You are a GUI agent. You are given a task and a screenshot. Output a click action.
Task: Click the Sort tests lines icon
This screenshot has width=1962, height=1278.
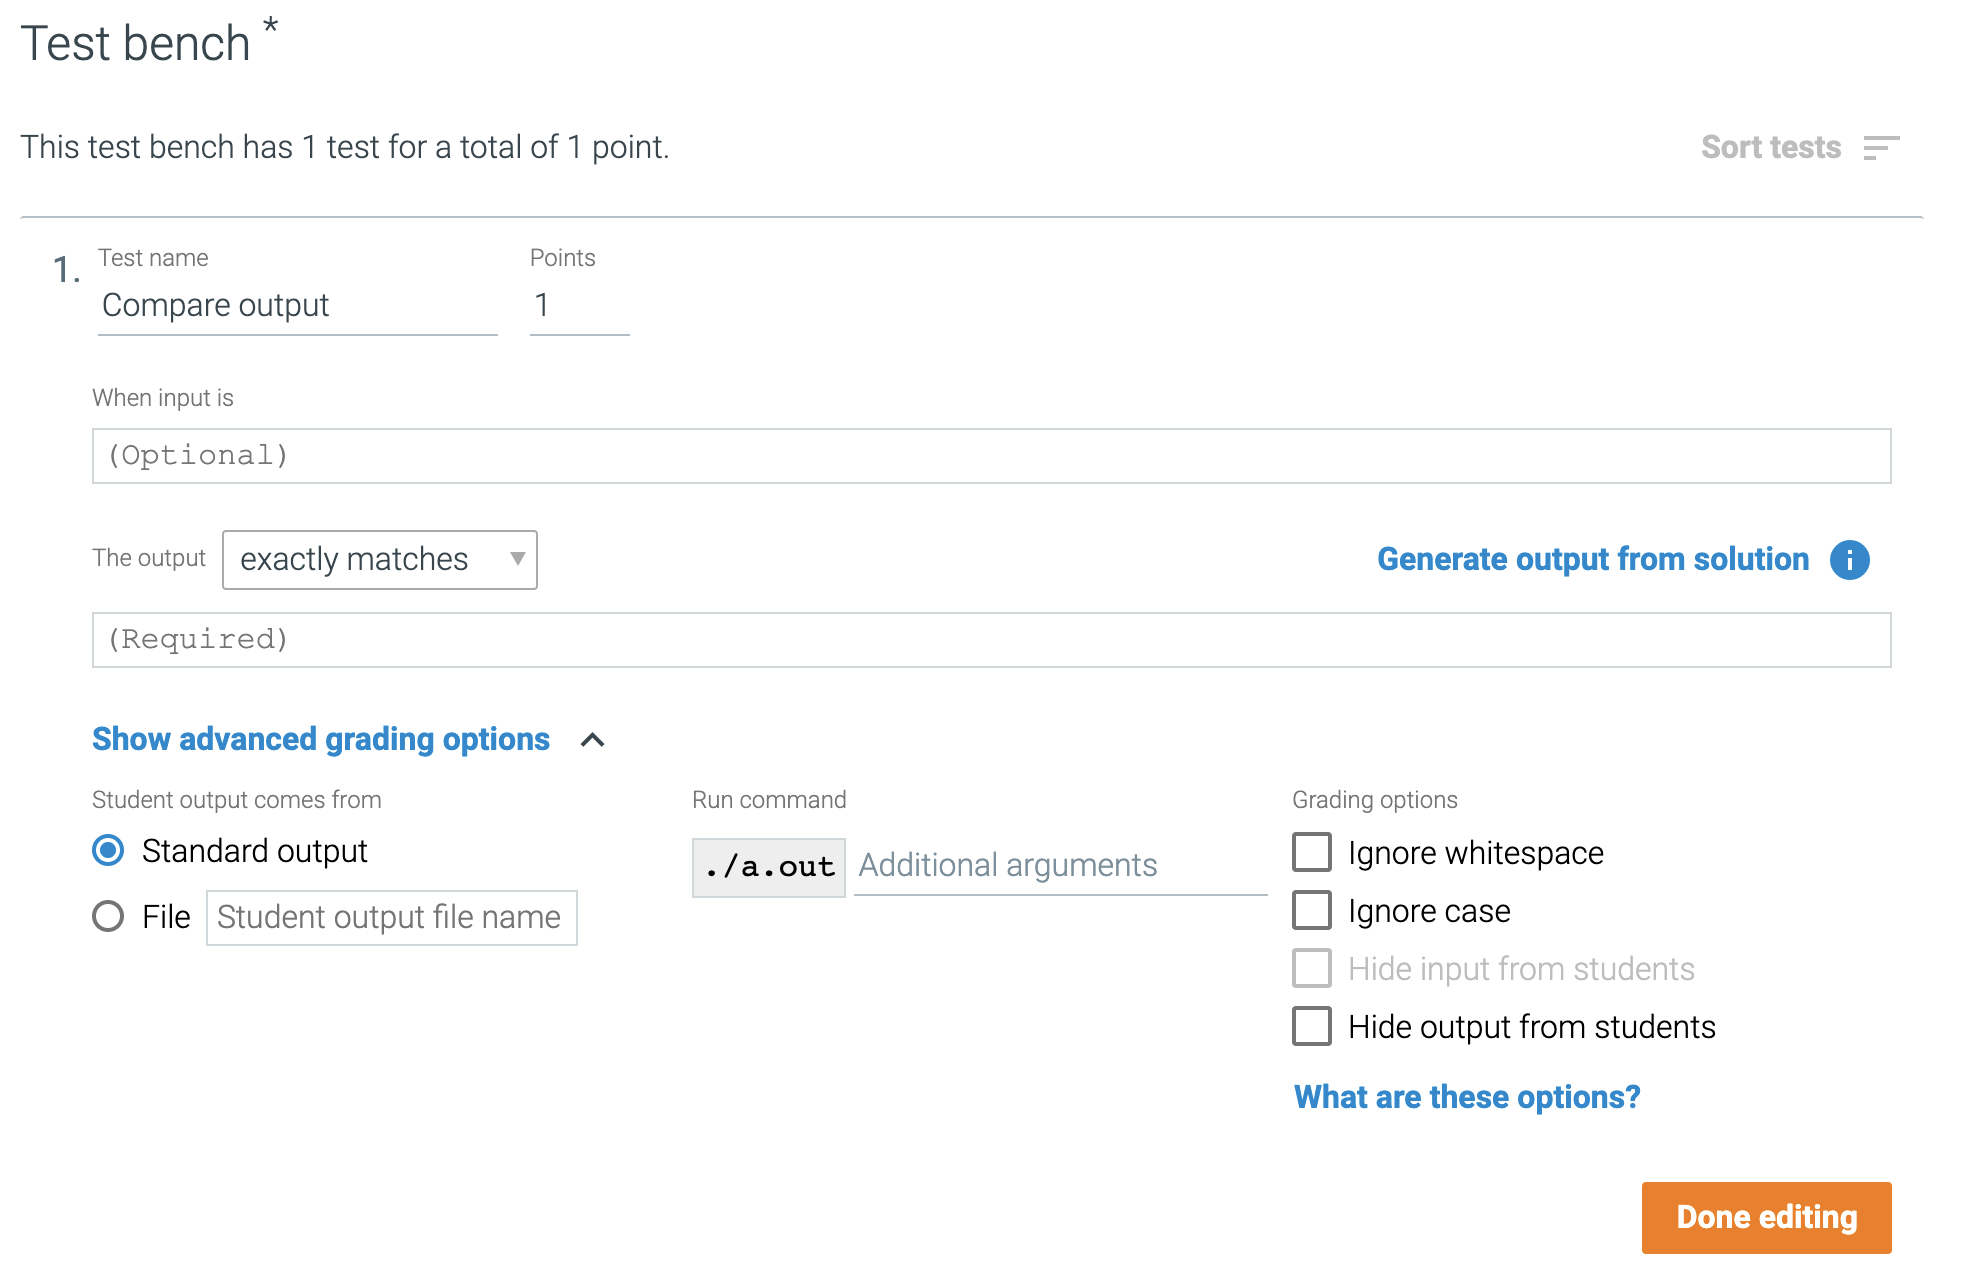pos(1881,148)
